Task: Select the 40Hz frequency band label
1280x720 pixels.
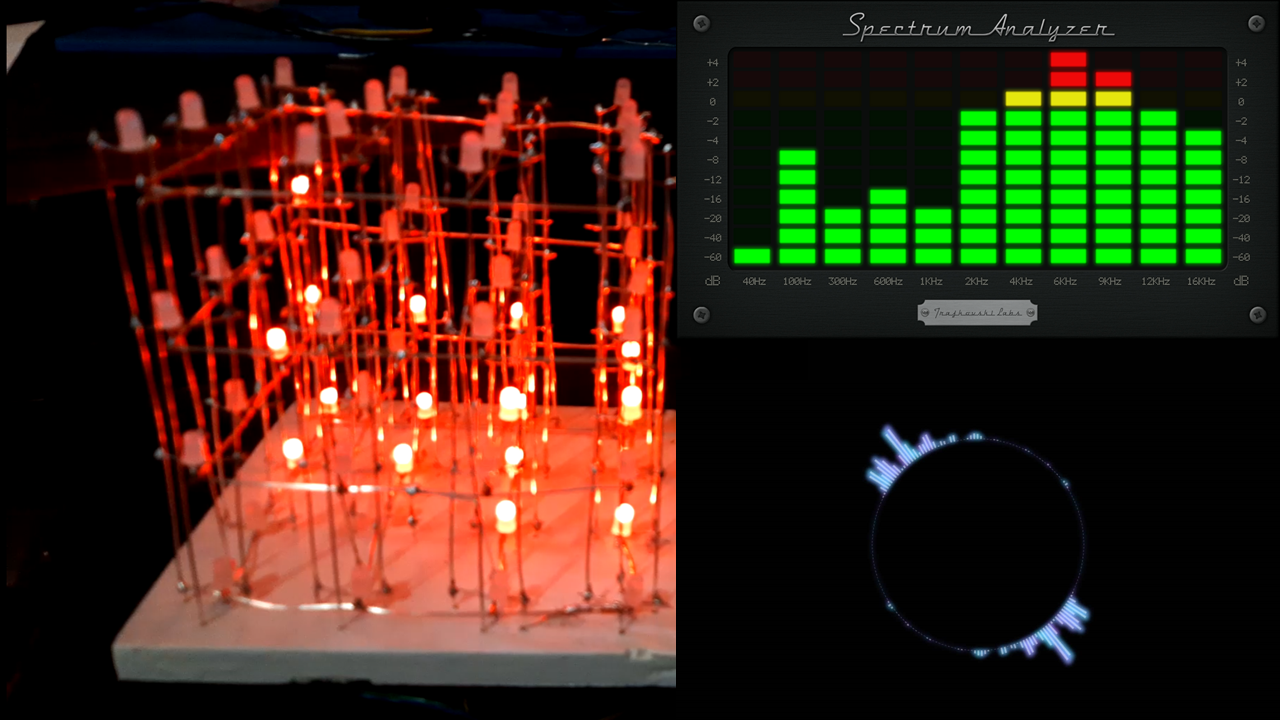Action: point(754,282)
